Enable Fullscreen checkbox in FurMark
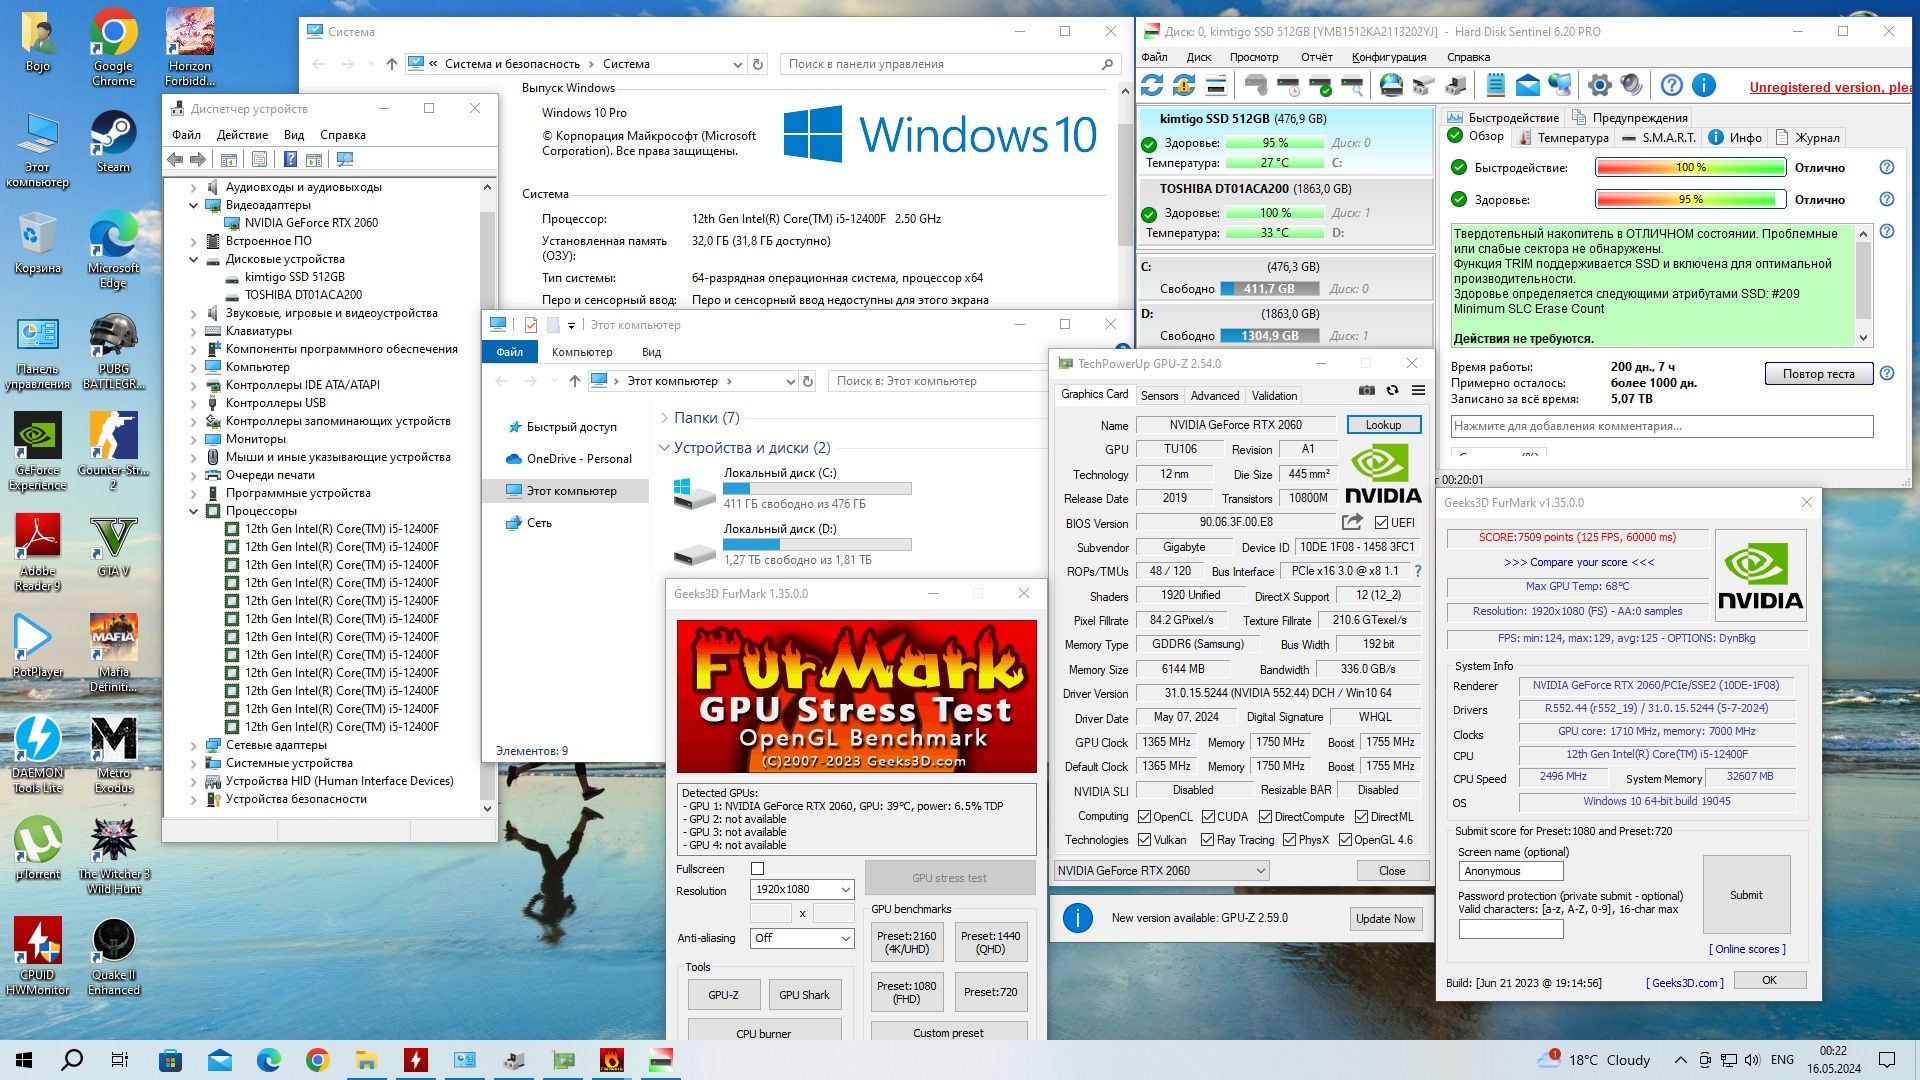 coord(757,868)
